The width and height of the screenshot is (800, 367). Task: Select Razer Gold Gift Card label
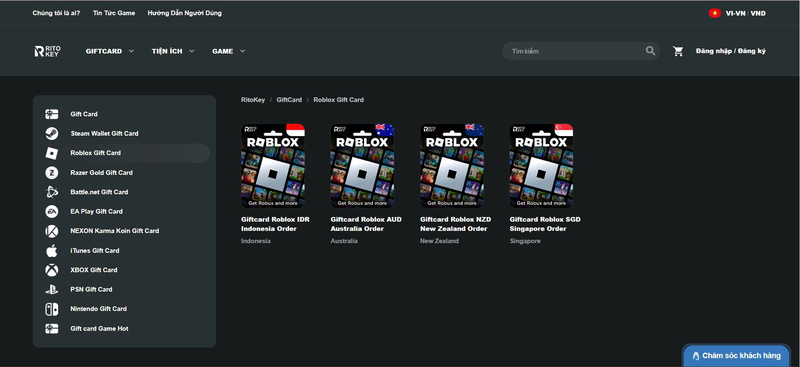click(102, 173)
